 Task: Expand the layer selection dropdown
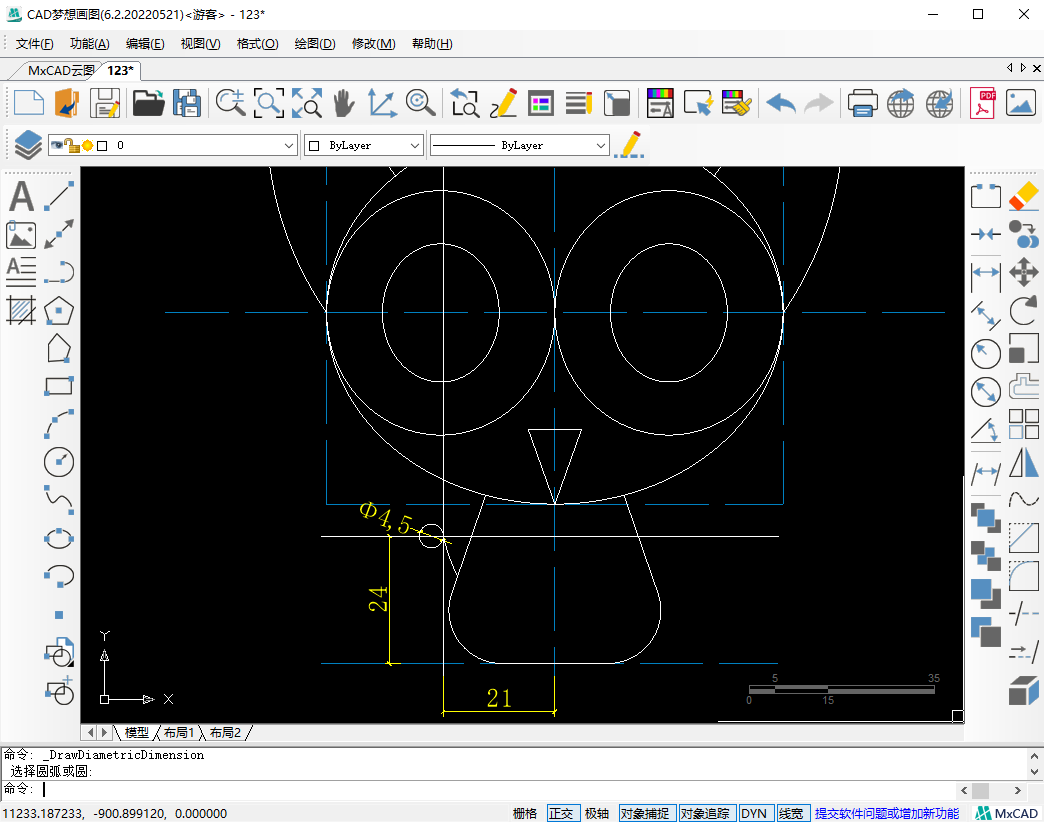click(x=289, y=145)
